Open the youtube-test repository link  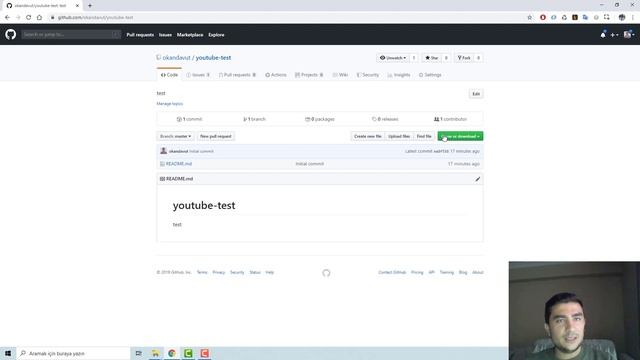pyautogui.click(x=213, y=58)
